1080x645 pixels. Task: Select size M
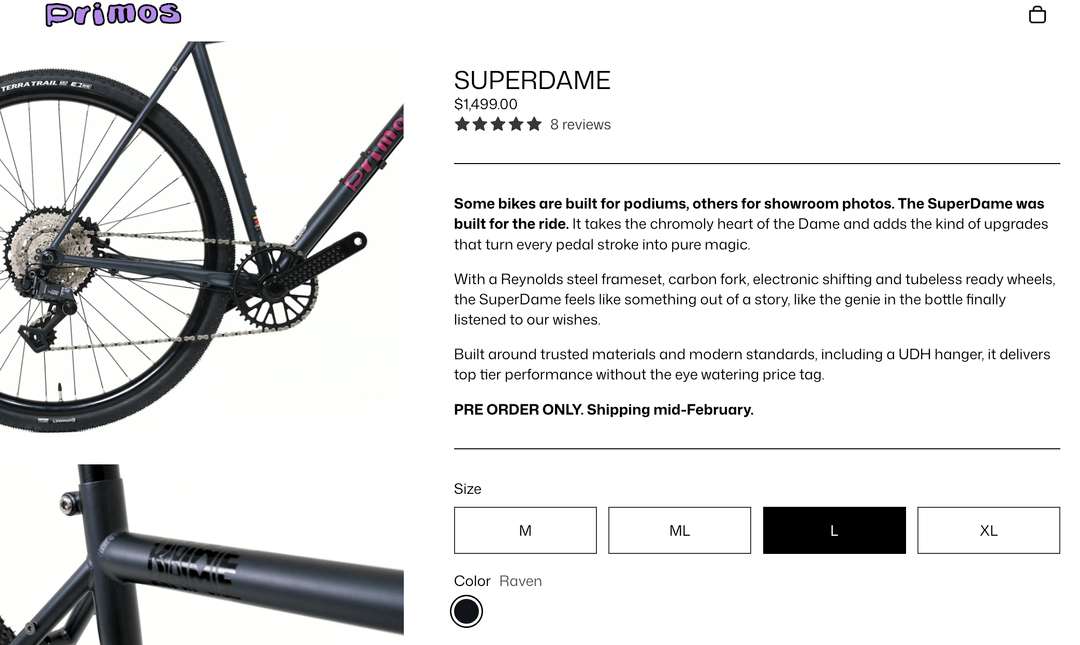pos(525,530)
